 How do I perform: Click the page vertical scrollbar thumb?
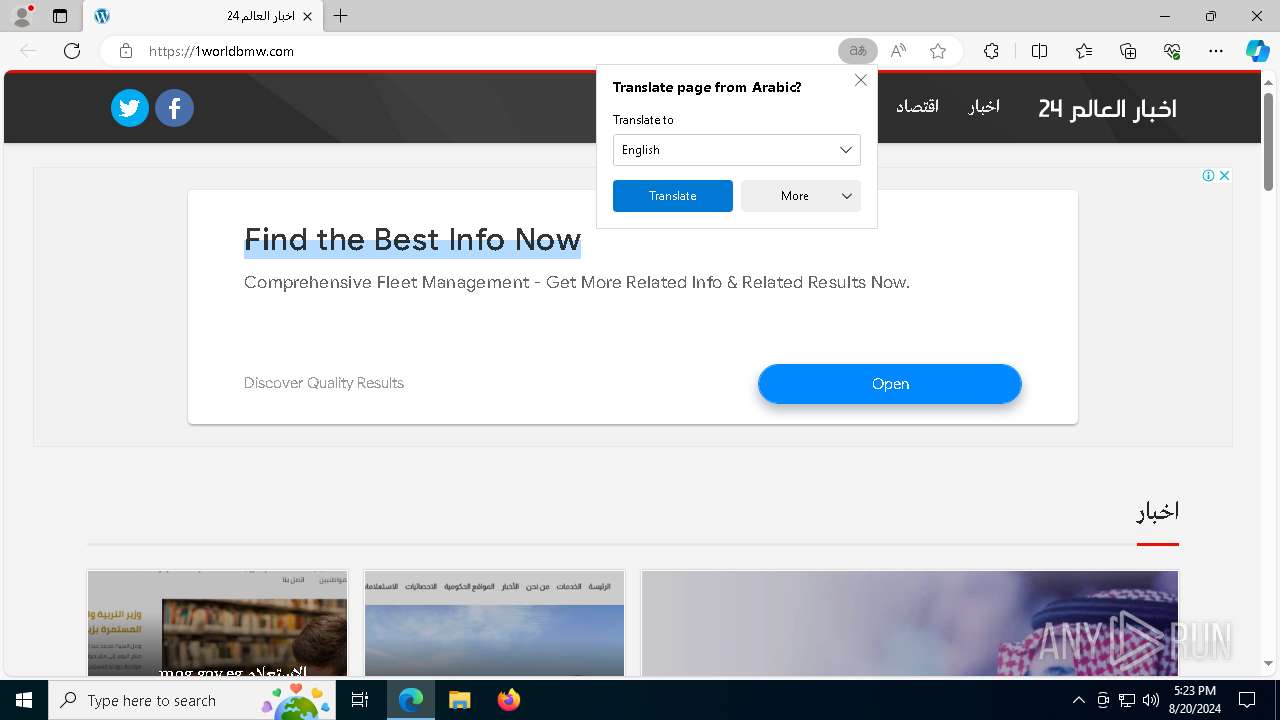[1268, 140]
